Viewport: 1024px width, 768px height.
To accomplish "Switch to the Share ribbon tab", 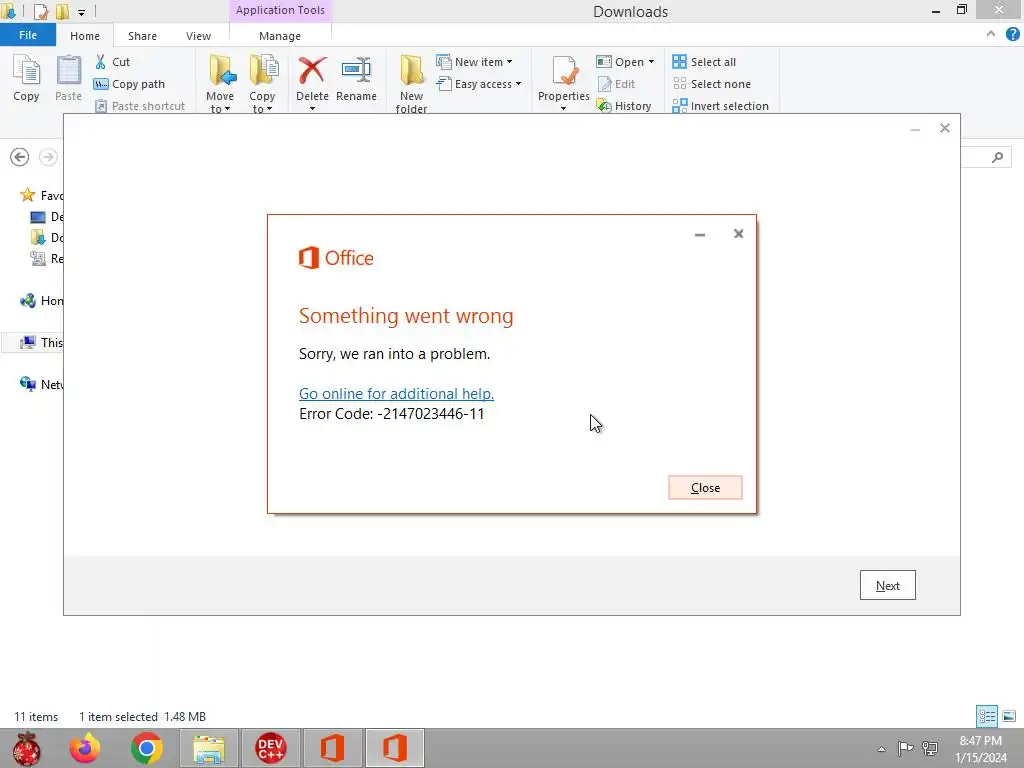I will pyautogui.click(x=142, y=36).
